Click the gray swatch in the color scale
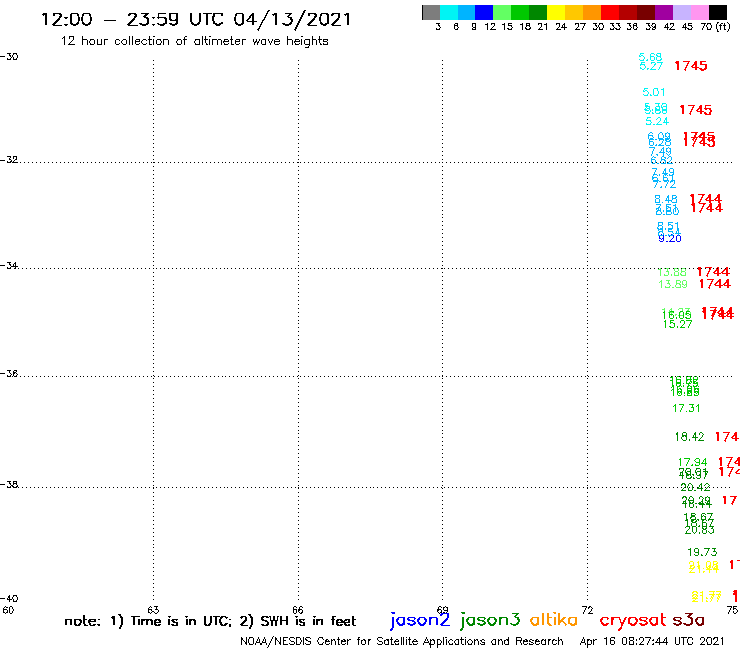Image resolution: width=740 pixels, height=650 pixels. (x=431, y=12)
